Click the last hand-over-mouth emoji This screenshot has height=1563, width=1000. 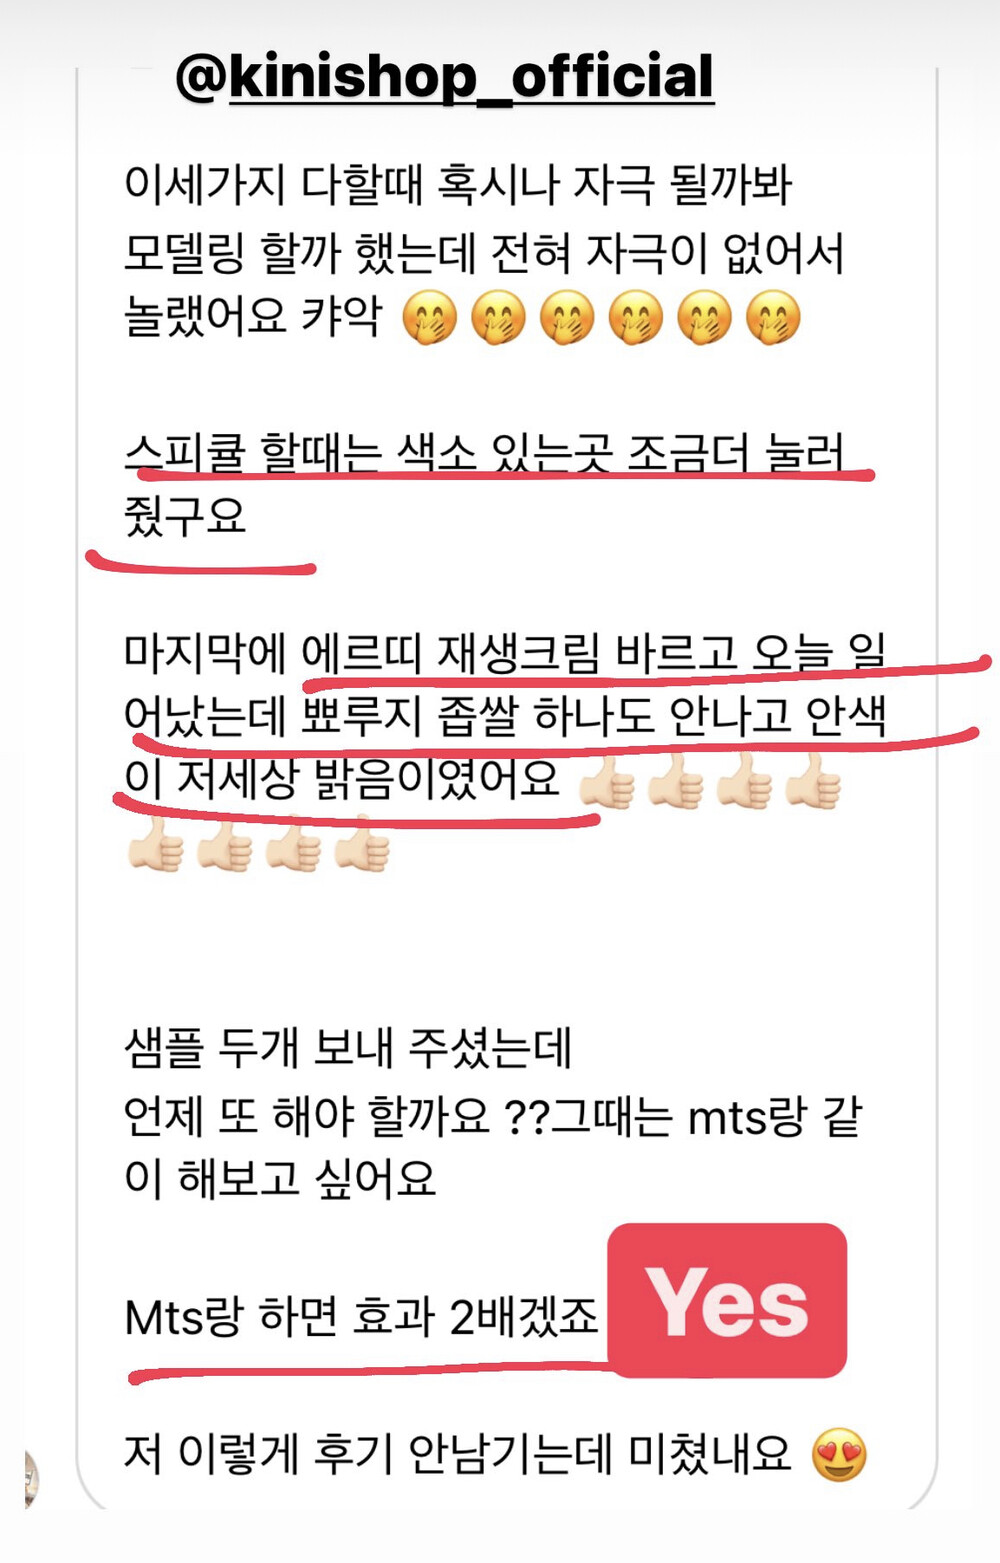click(774, 319)
